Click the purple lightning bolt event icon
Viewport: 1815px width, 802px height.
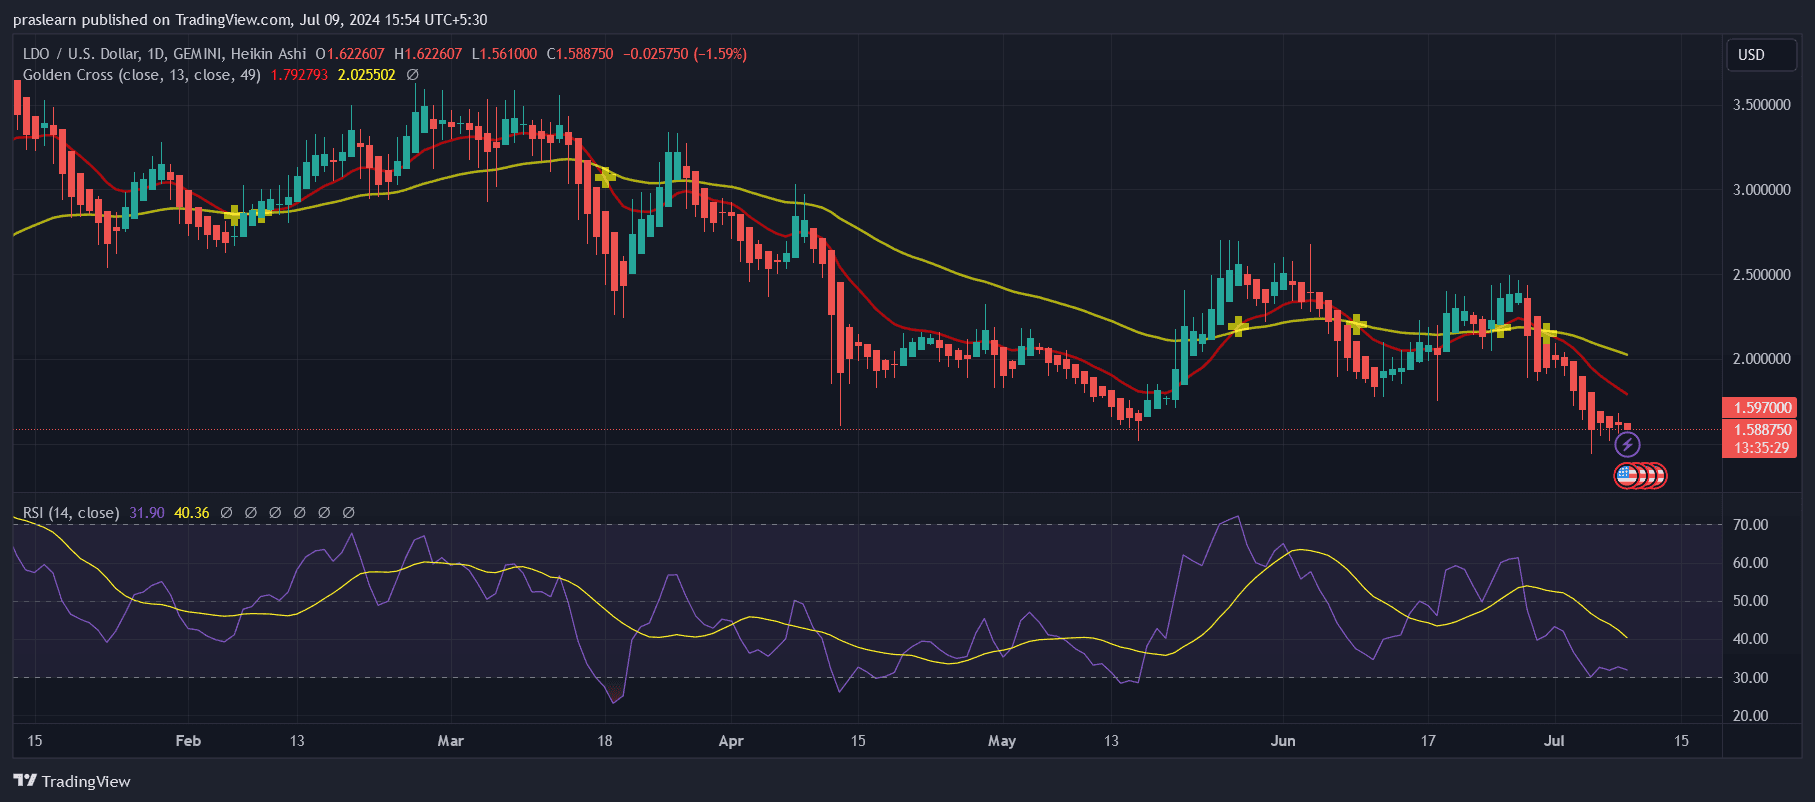1627,445
